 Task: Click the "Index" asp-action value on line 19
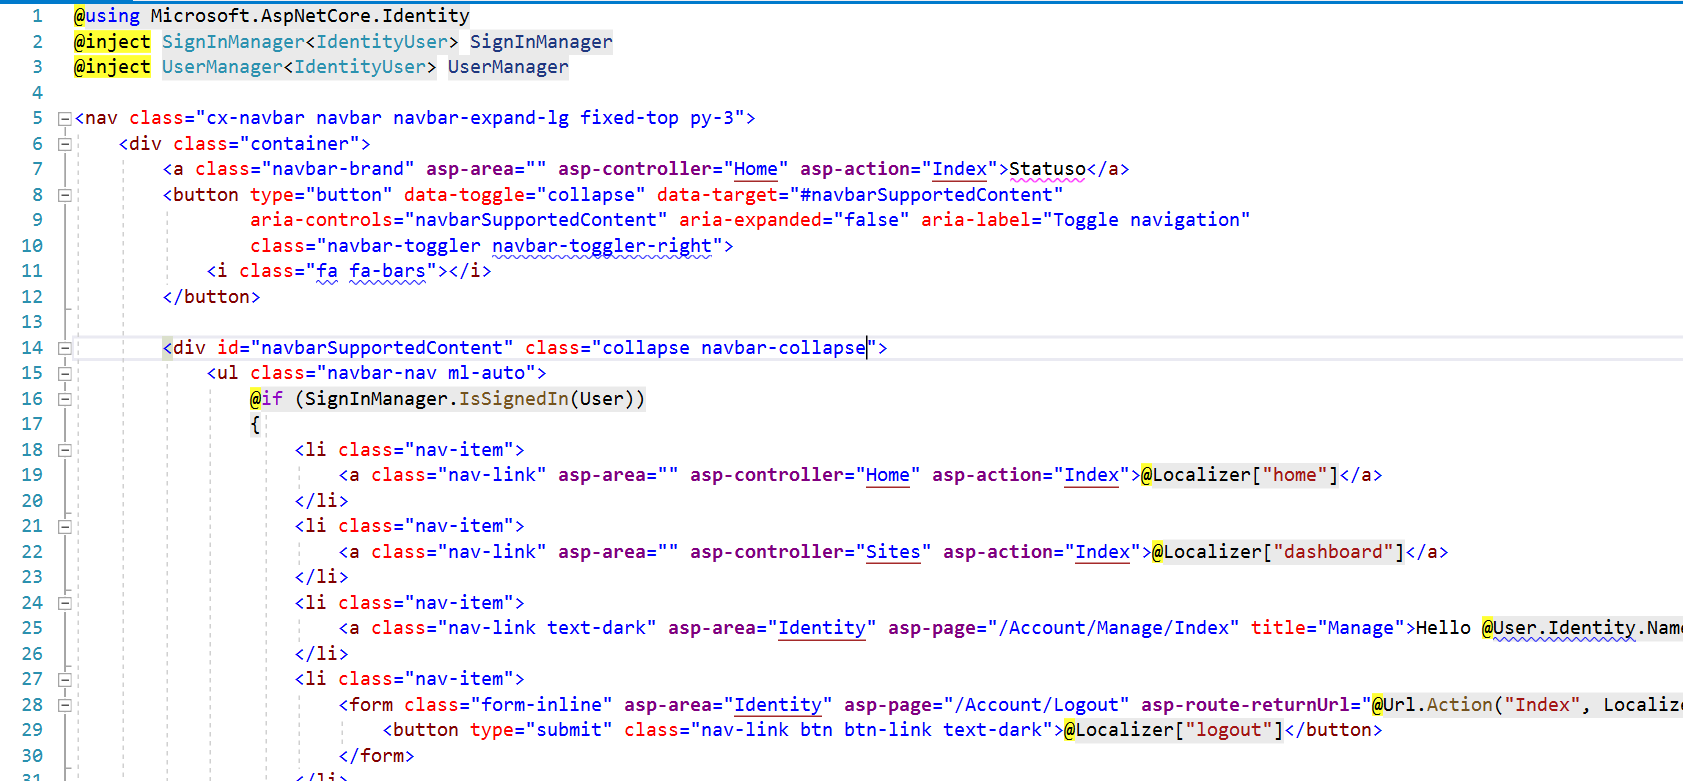pyautogui.click(x=1091, y=475)
